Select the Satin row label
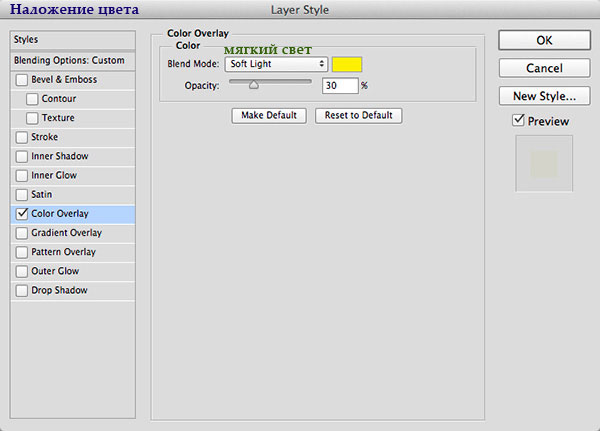This screenshot has width=600, height=431. tap(41, 194)
